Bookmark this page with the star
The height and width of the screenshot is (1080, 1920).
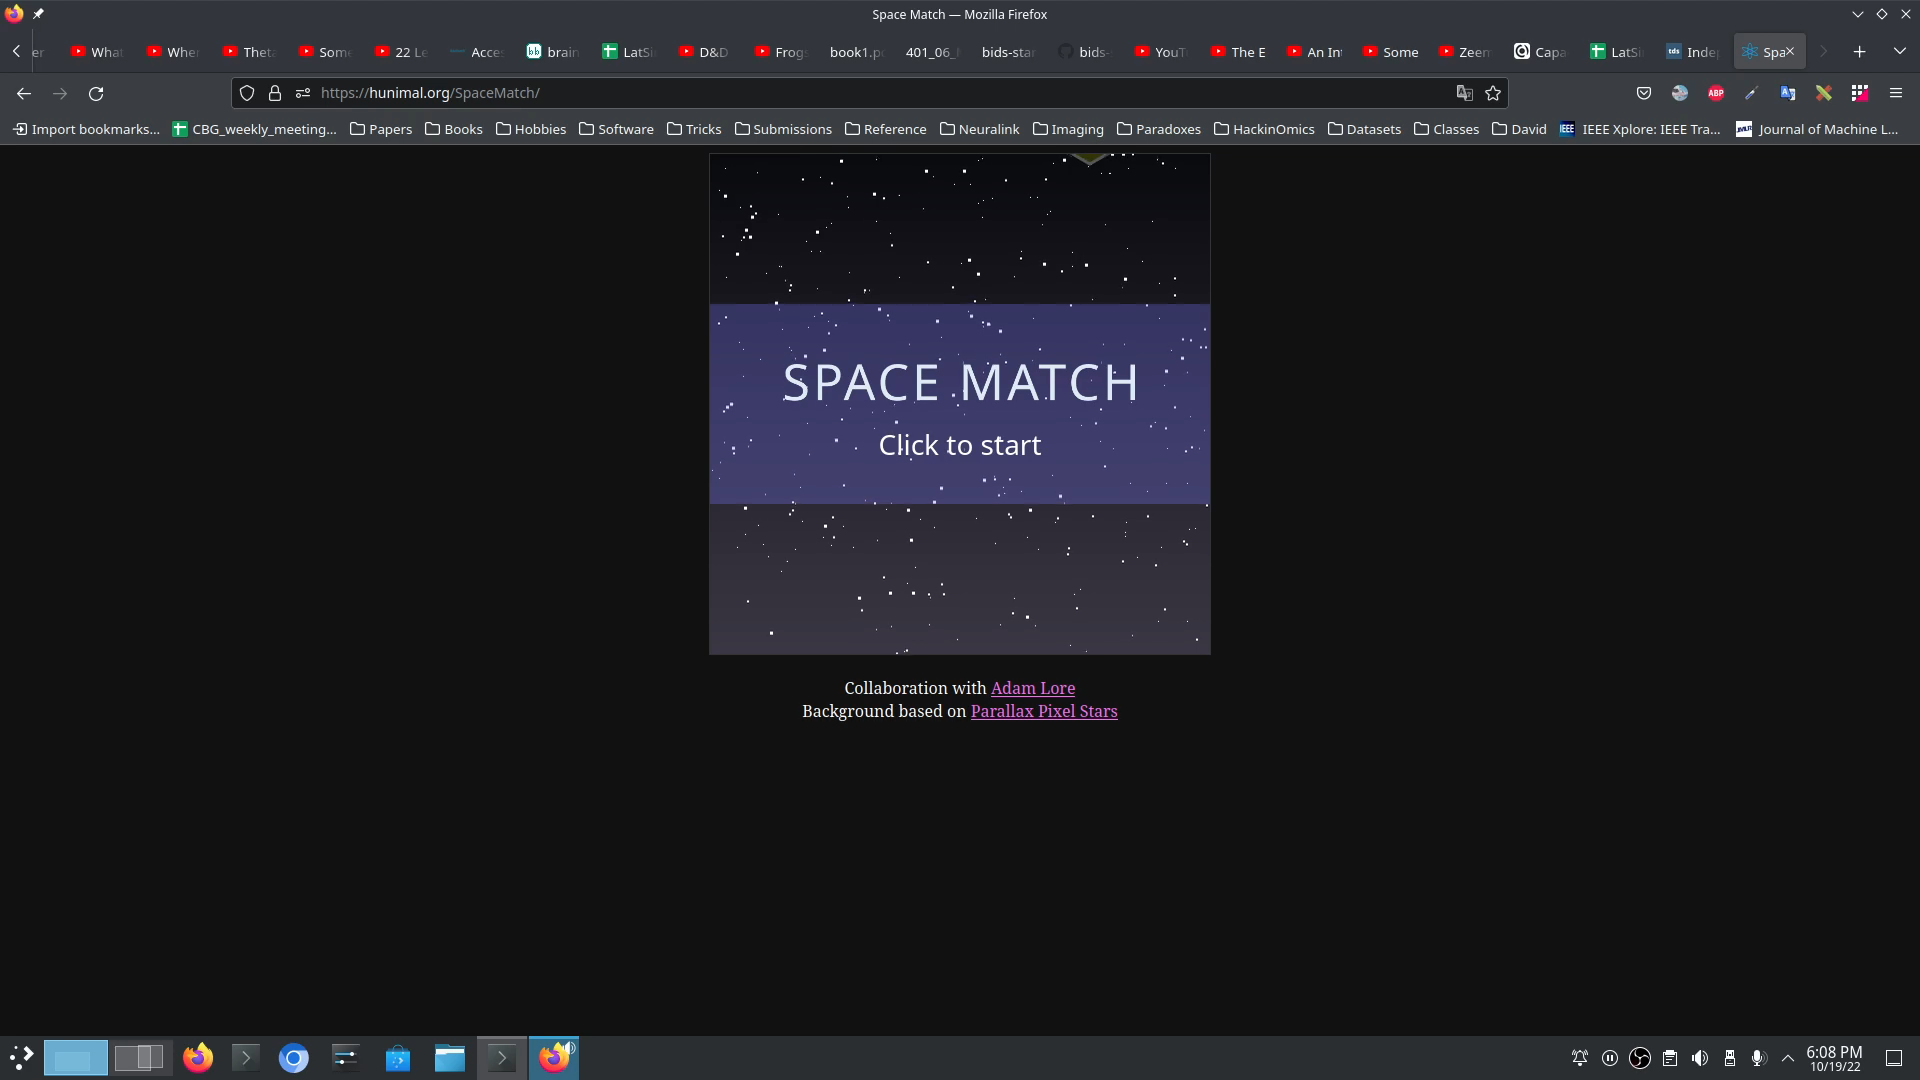[1493, 93]
